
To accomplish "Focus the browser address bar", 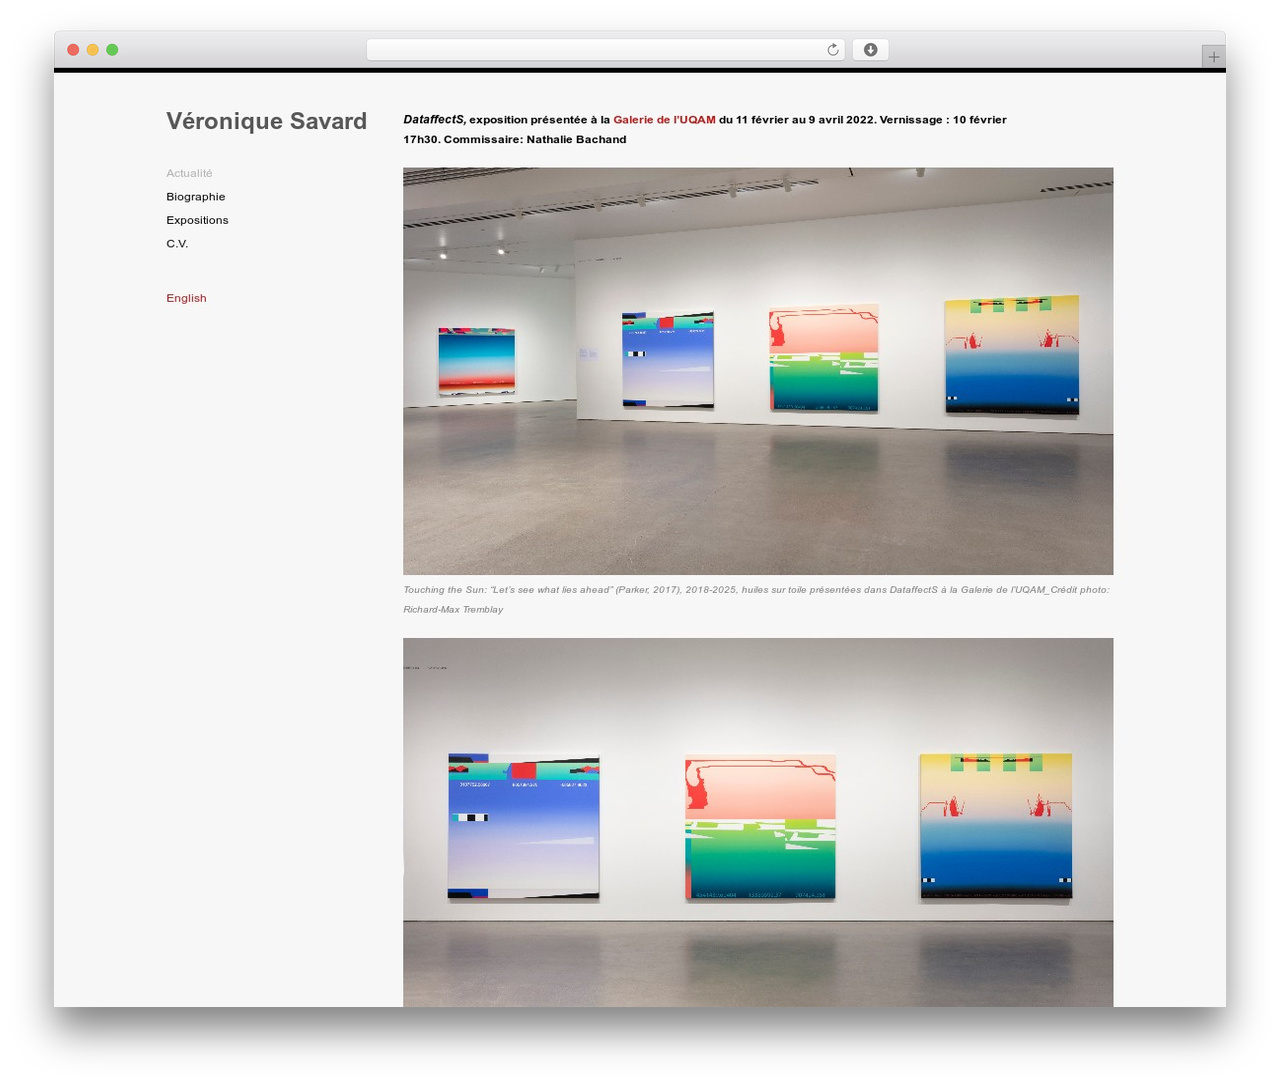I will (x=606, y=50).
